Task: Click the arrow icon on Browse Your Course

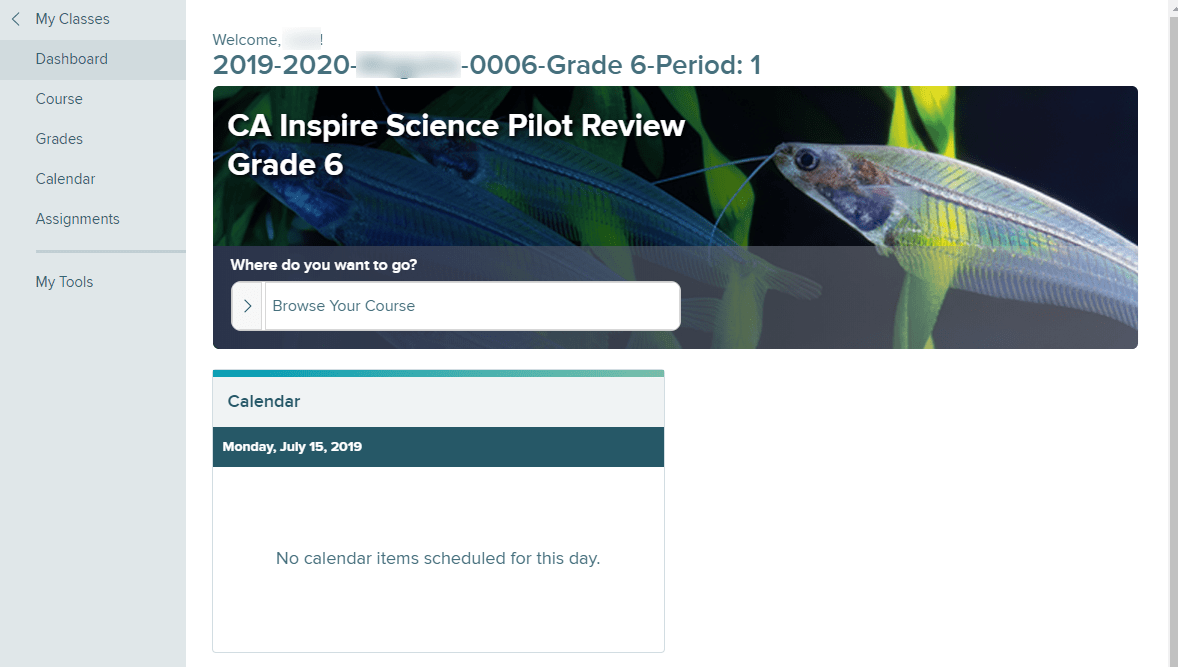Action: (247, 305)
